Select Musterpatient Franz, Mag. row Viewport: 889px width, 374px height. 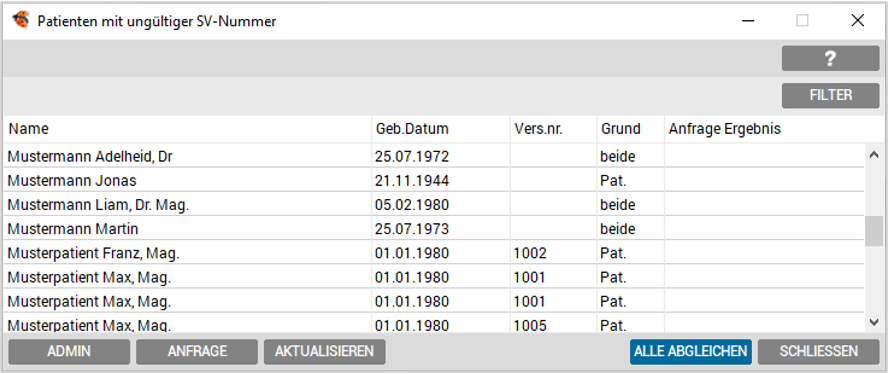point(434,253)
